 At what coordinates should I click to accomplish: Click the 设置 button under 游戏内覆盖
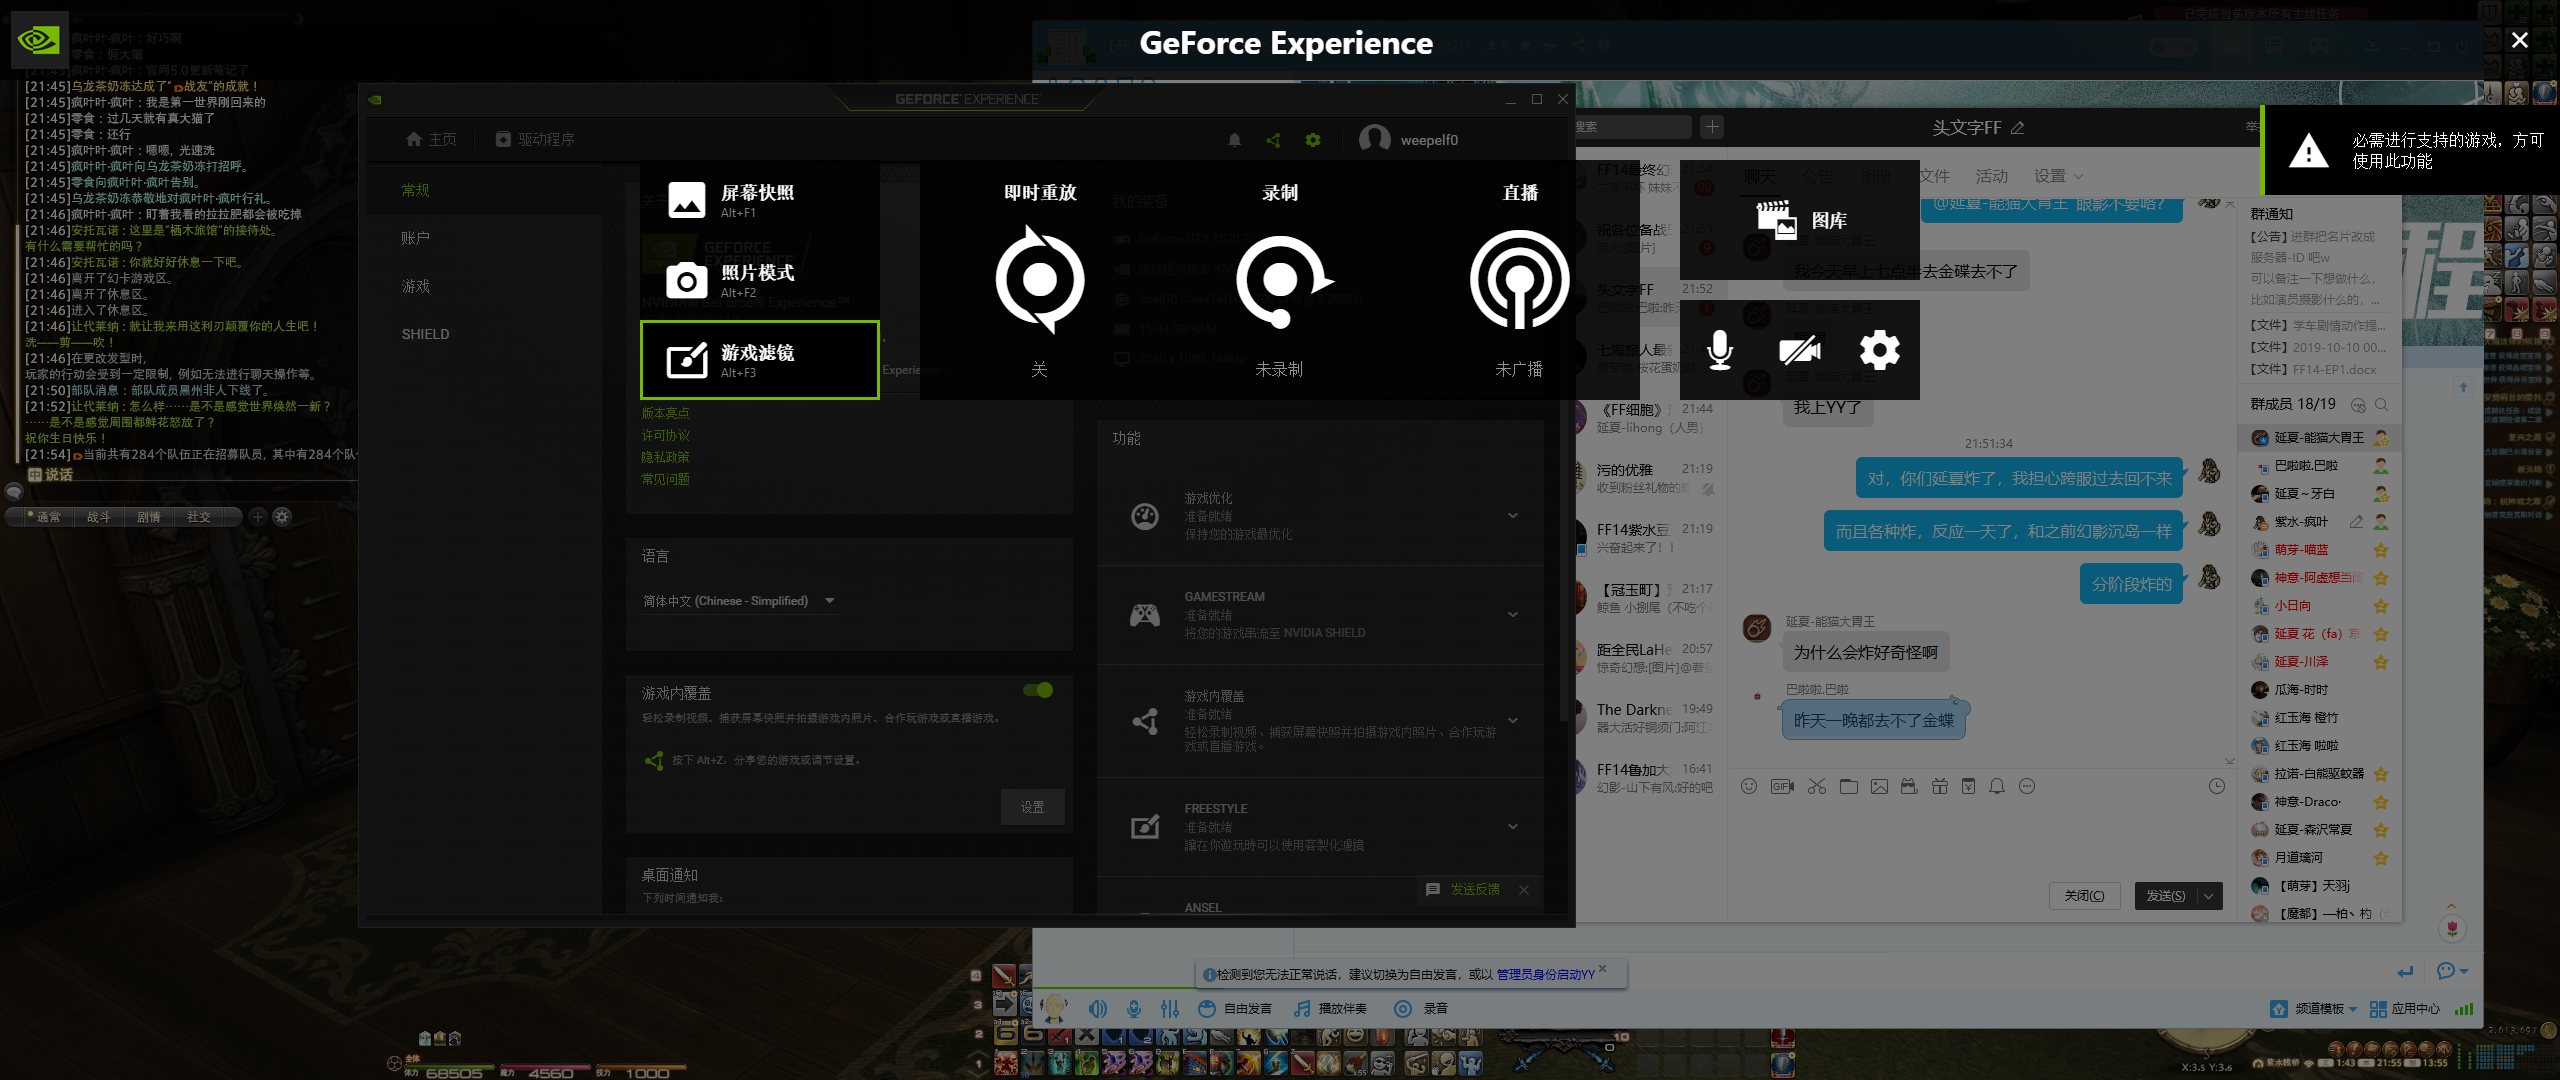(x=1032, y=807)
